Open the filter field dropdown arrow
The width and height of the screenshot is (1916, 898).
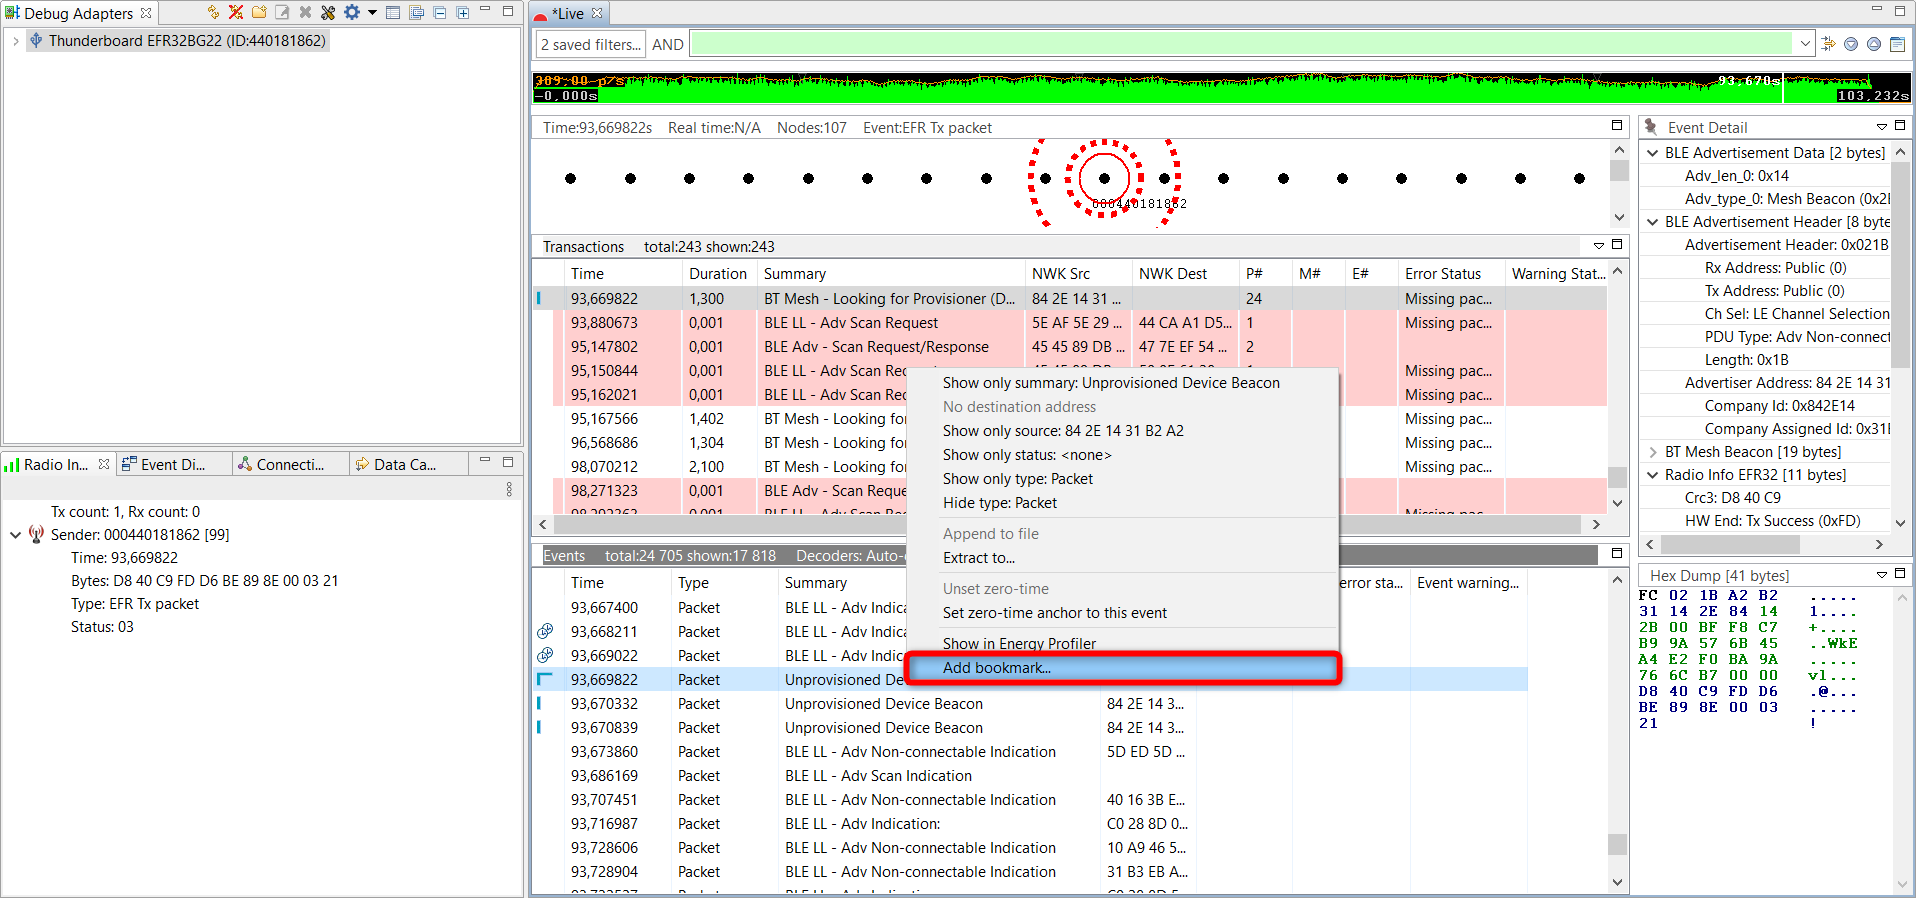1805,44
